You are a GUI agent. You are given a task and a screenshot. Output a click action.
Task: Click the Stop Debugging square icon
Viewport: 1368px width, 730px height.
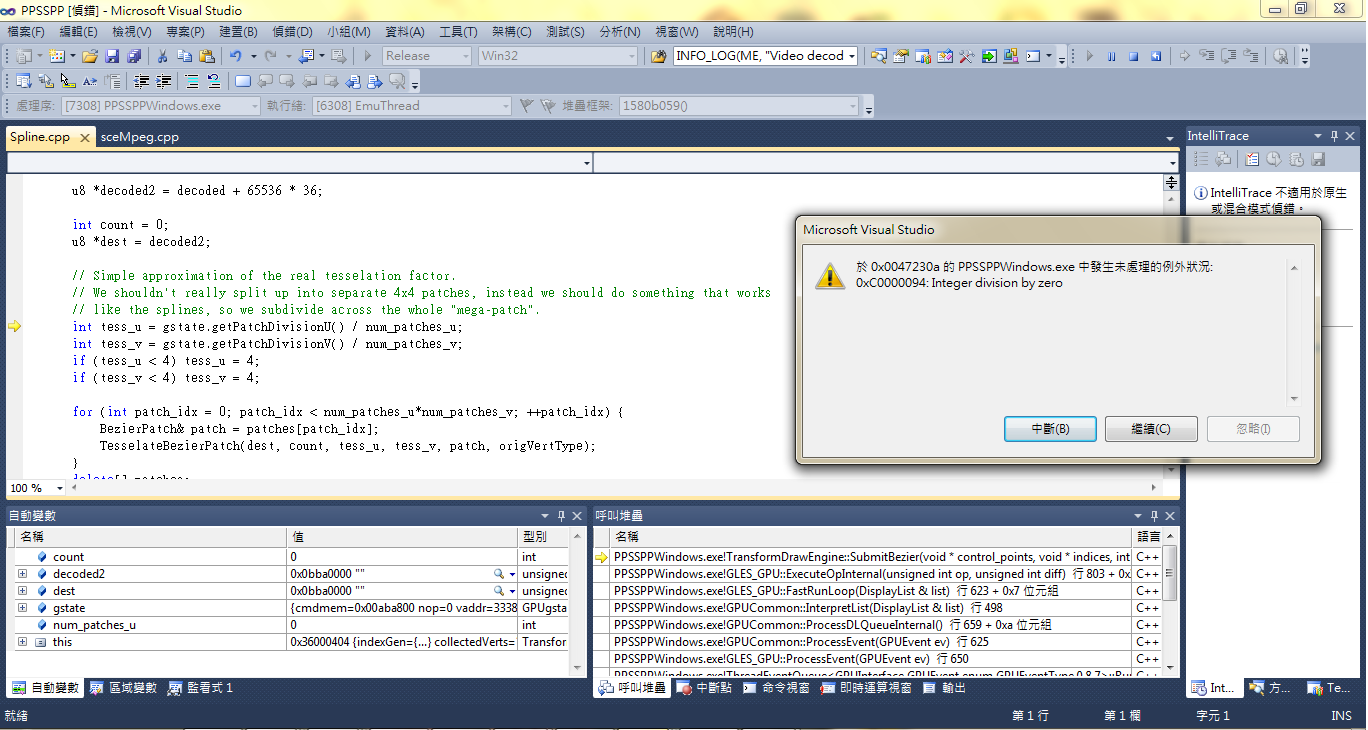click(x=1134, y=56)
